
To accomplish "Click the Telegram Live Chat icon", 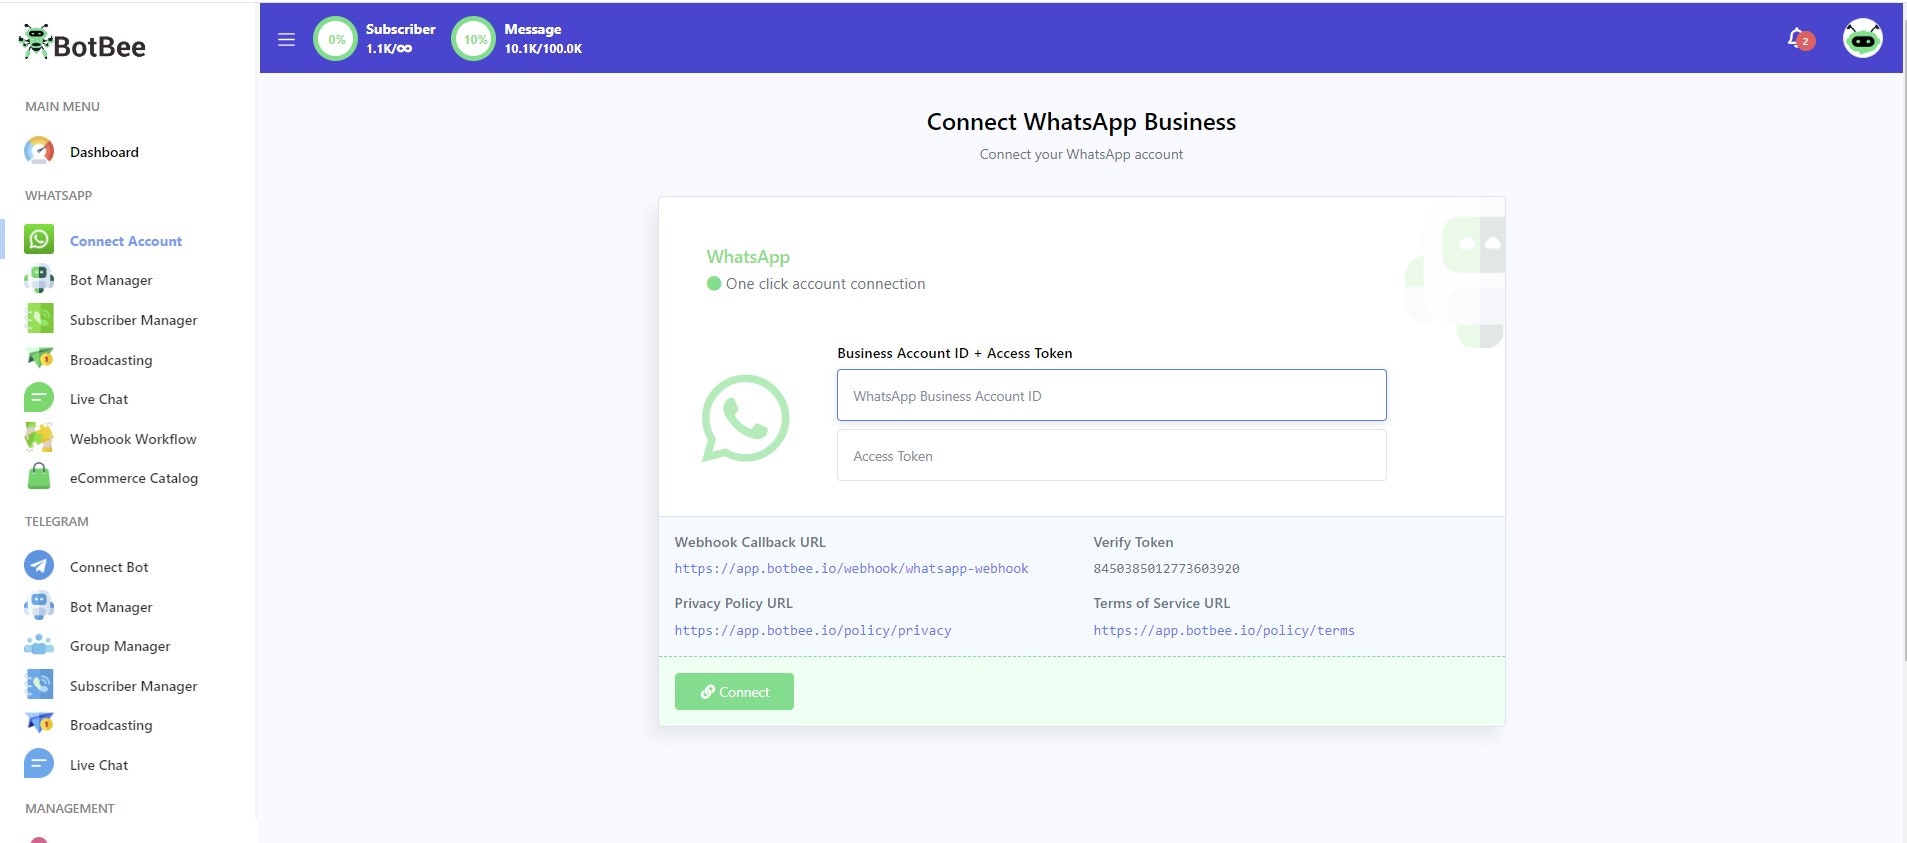I will coord(39,764).
